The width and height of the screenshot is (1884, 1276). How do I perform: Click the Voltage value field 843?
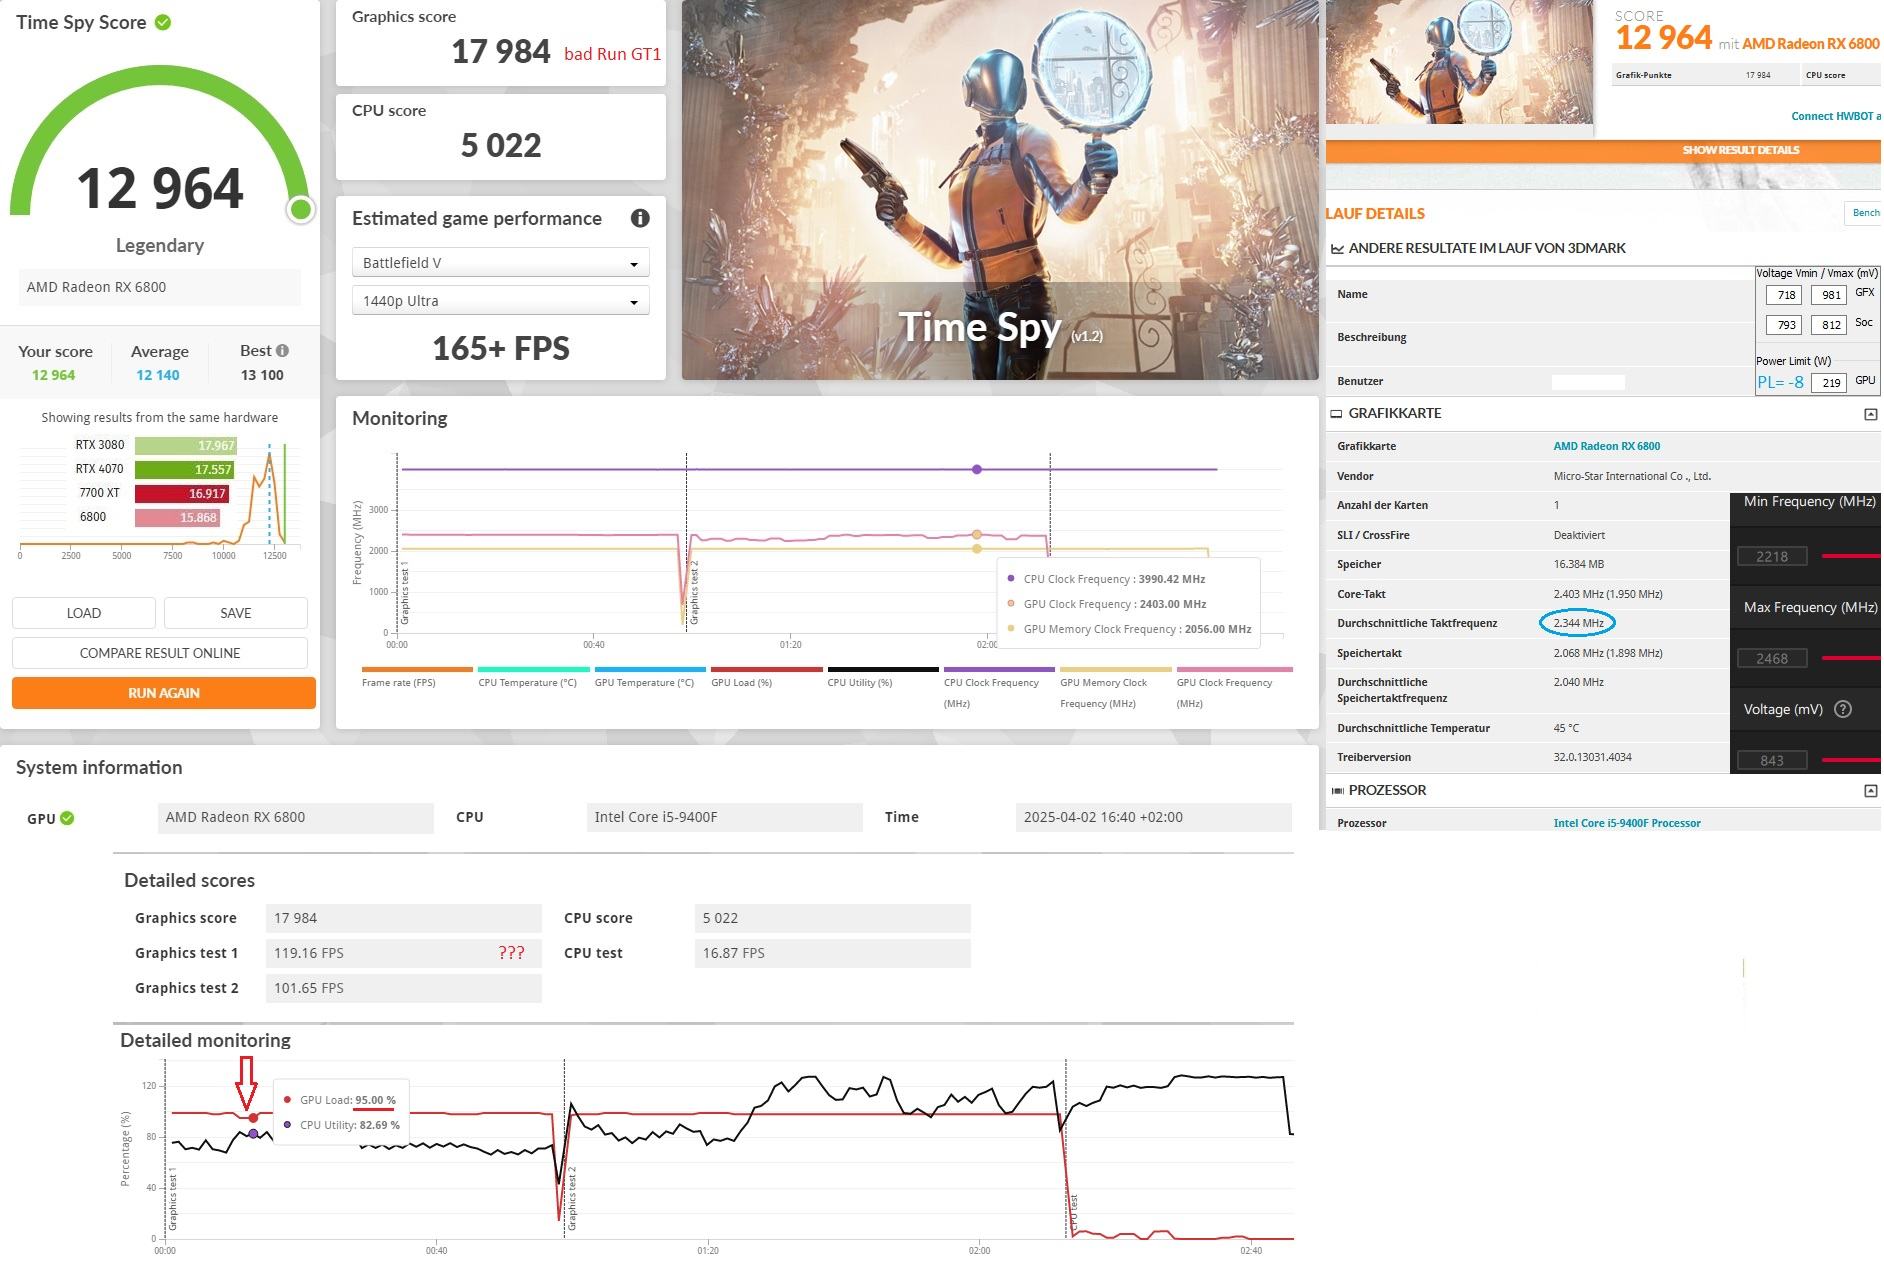1772,760
